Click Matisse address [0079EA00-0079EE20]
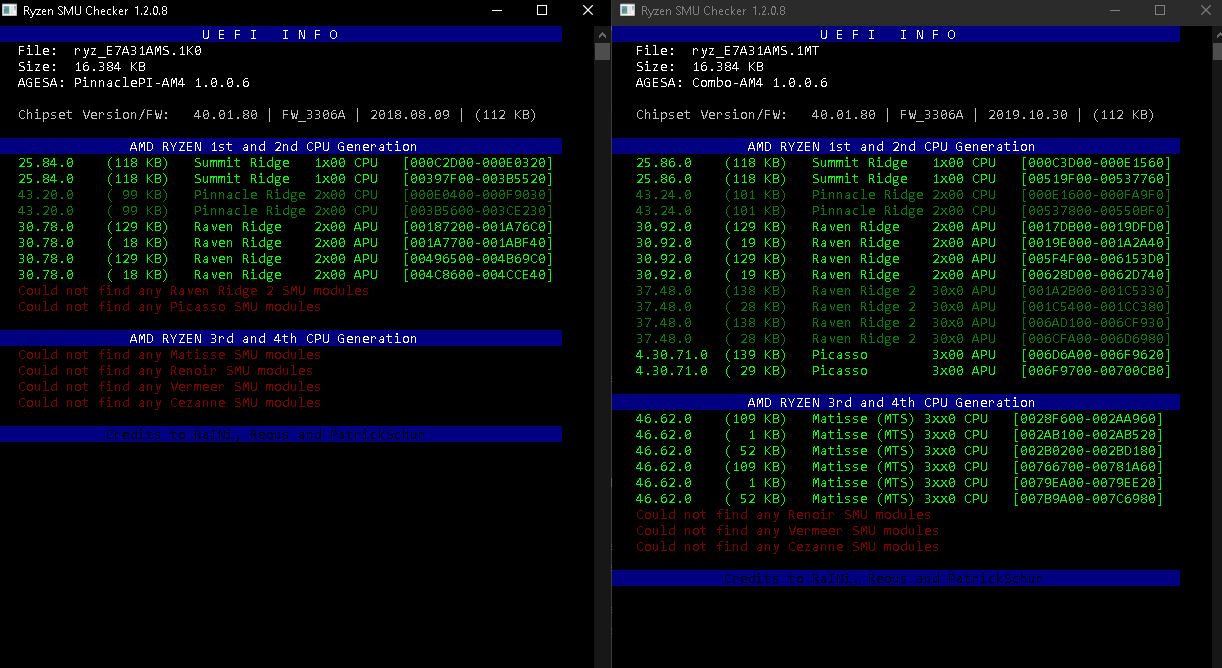The width and height of the screenshot is (1222, 668). (1087, 482)
